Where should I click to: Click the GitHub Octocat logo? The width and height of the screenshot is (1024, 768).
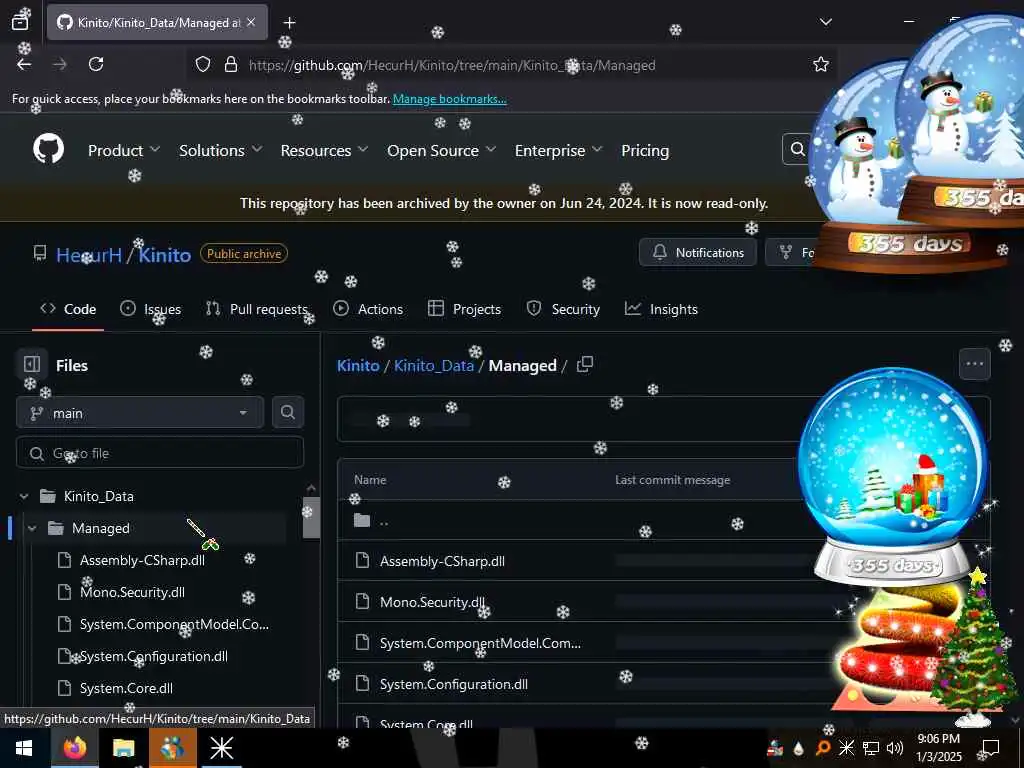[49, 150]
